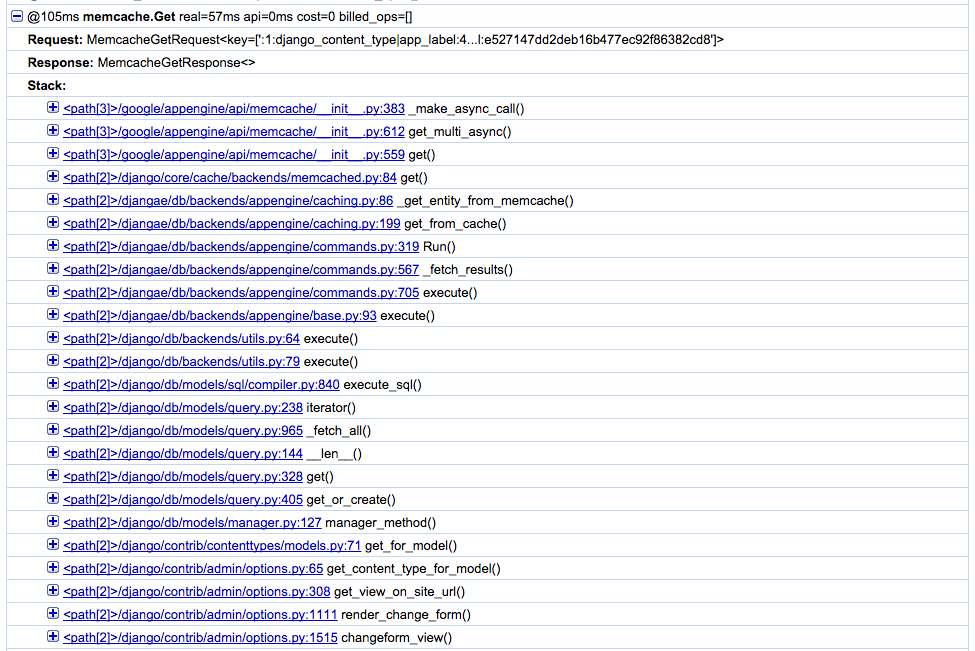Expand the execute_sql() stack frame

pyautogui.click(x=53, y=384)
